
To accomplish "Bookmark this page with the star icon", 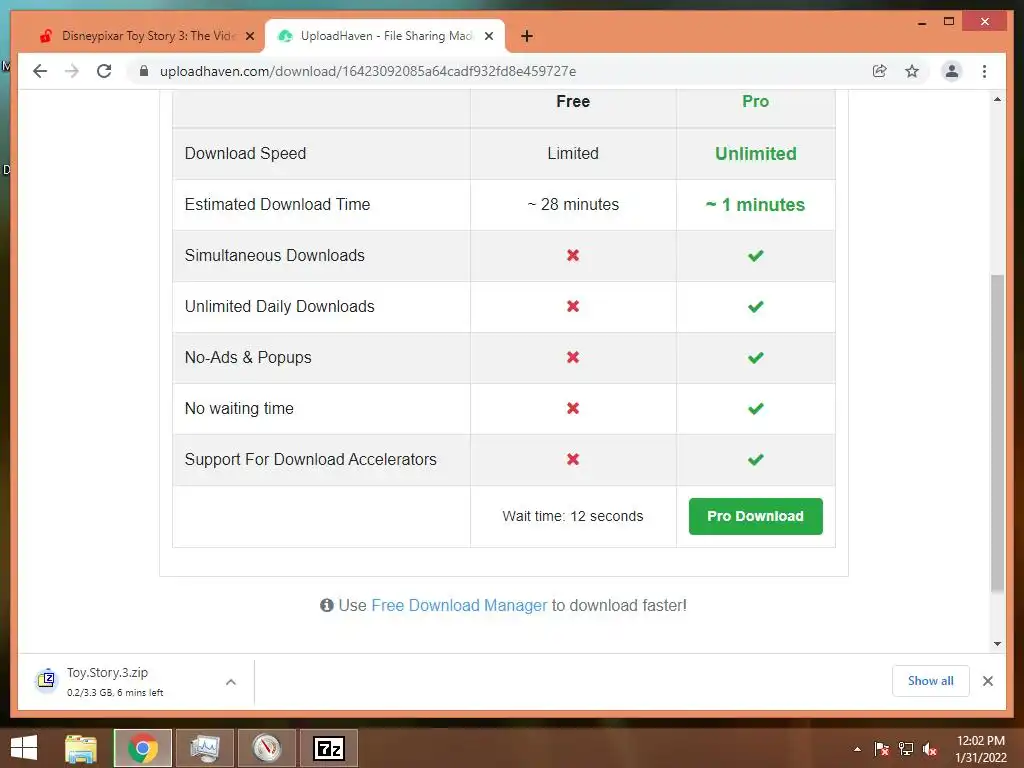I will (912, 71).
